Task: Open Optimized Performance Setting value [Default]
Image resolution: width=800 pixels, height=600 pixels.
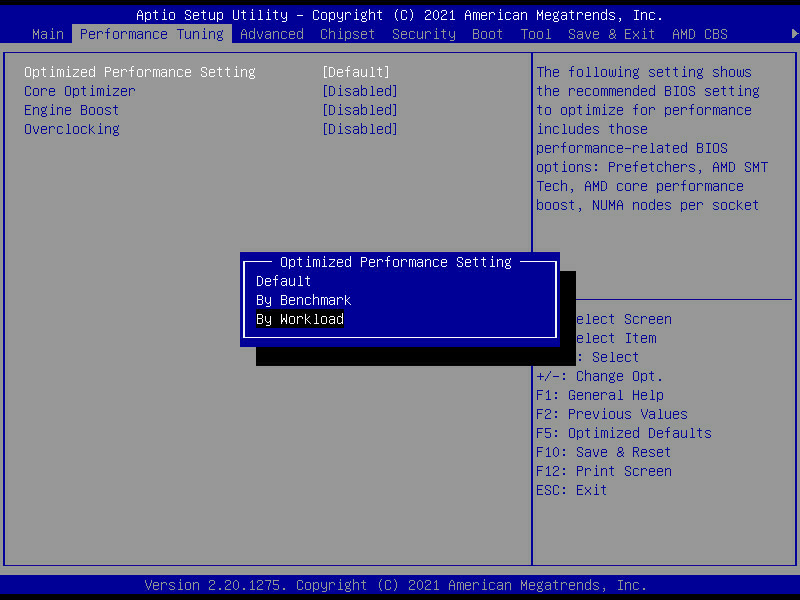Action: coord(355,72)
